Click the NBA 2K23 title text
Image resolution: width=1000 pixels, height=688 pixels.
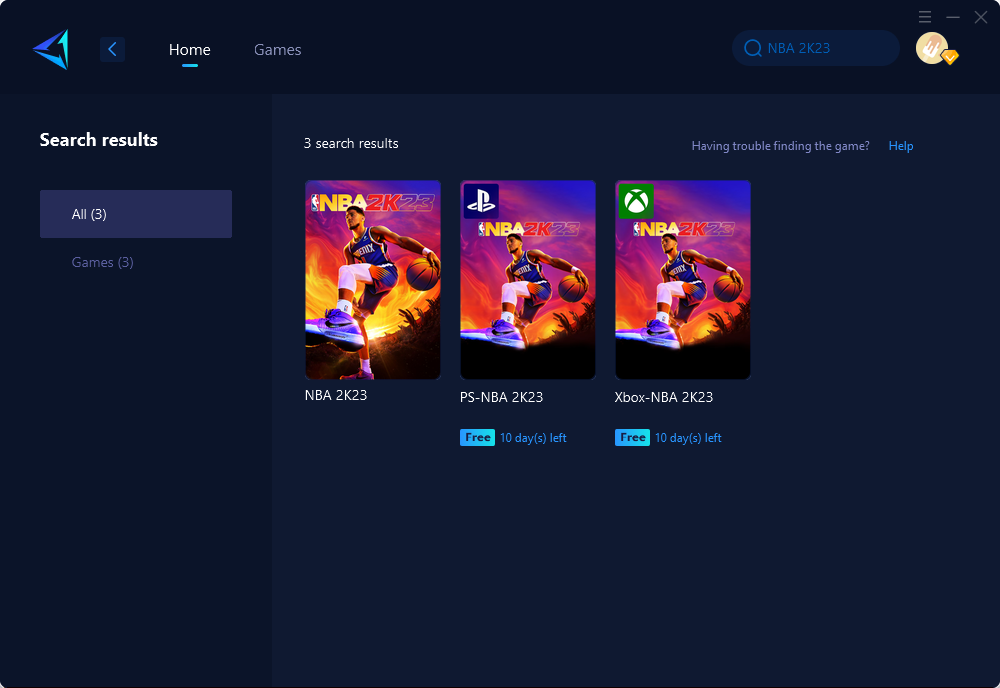click(x=336, y=395)
